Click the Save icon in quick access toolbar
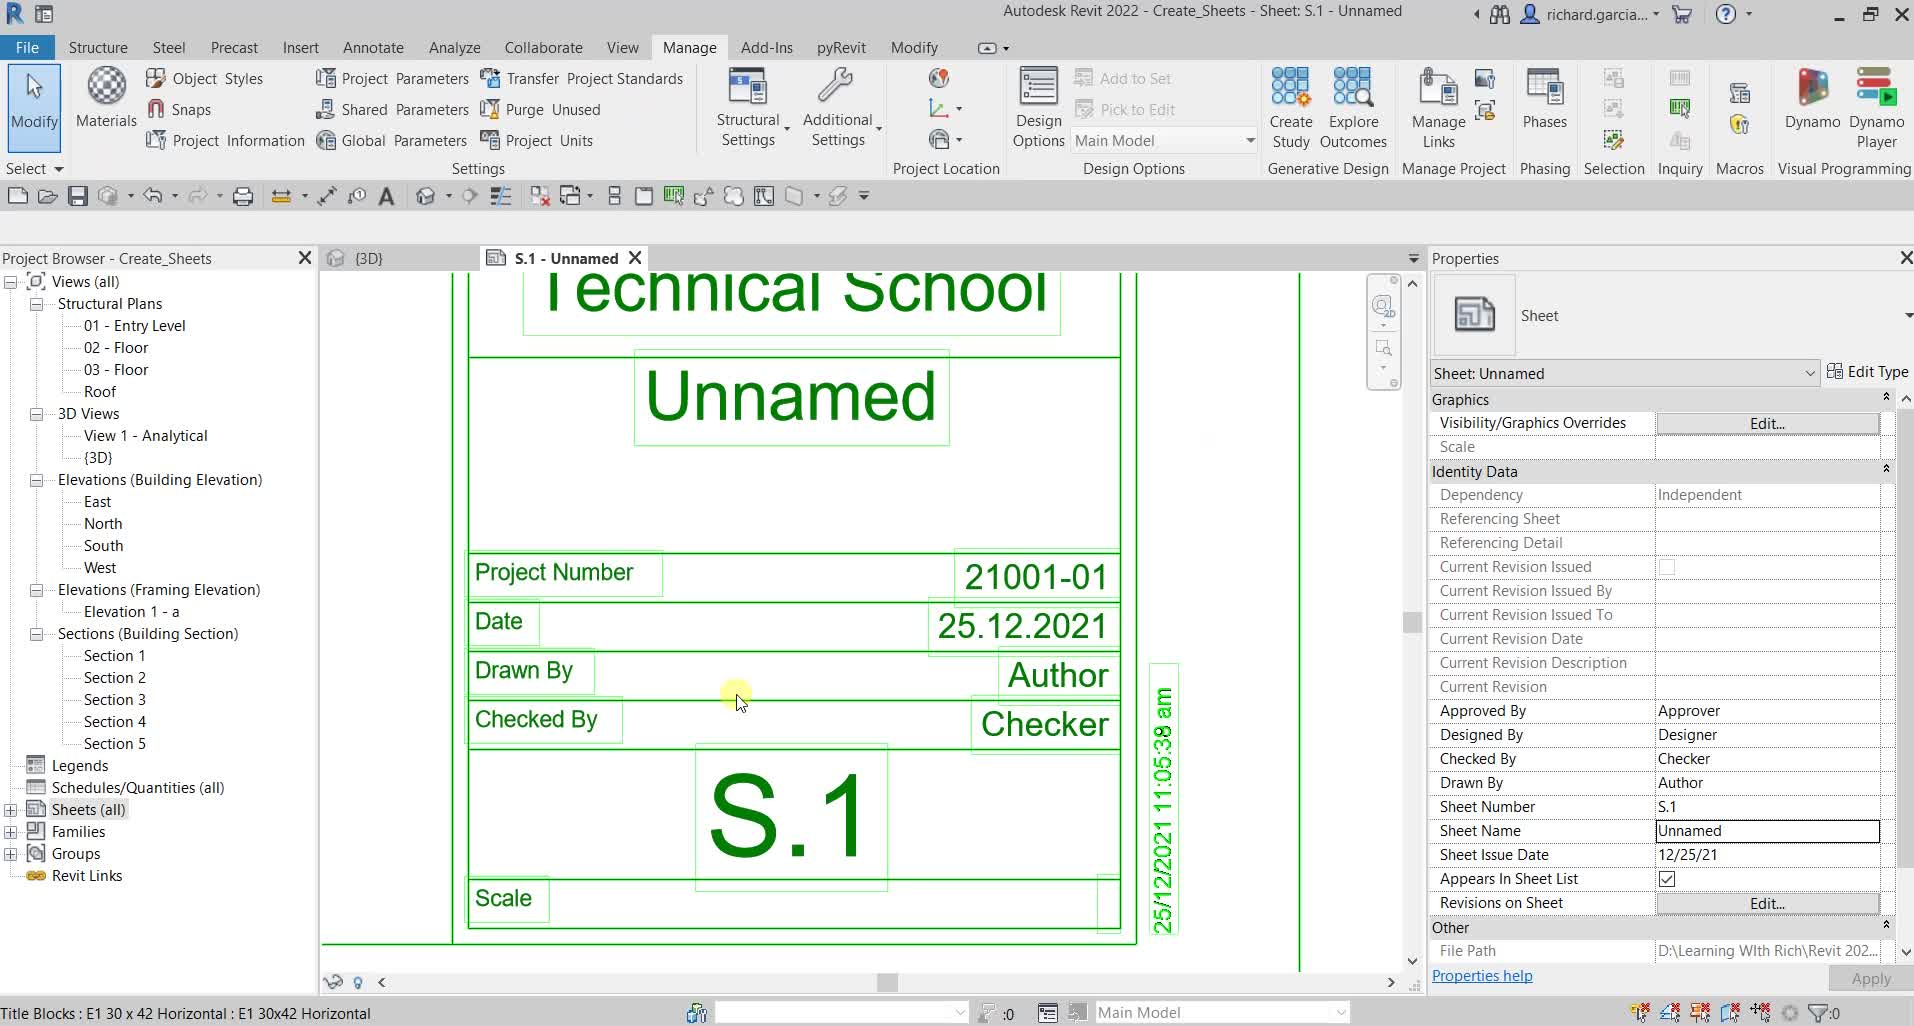This screenshot has width=1914, height=1026. 78,196
